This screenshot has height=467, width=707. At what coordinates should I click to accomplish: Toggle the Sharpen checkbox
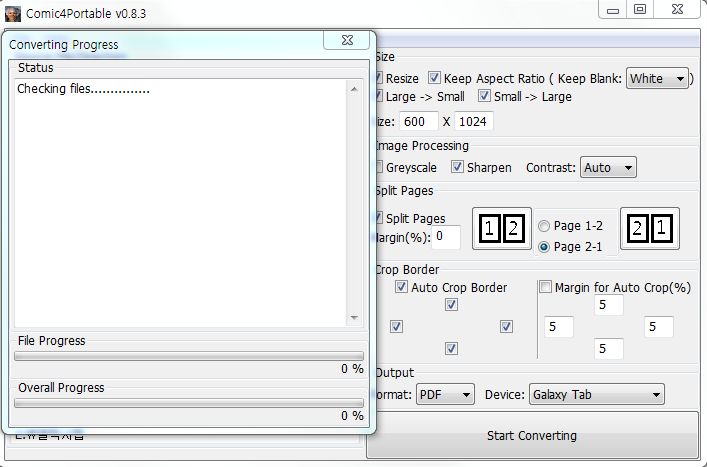(x=457, y=167)
